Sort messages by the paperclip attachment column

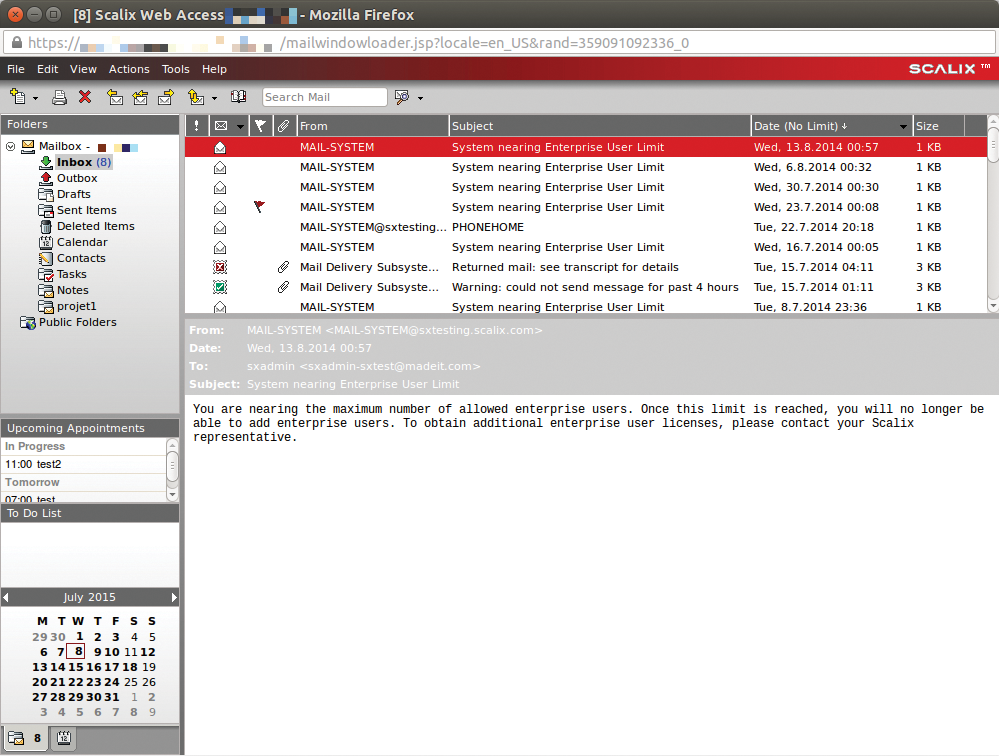(283, 125)
